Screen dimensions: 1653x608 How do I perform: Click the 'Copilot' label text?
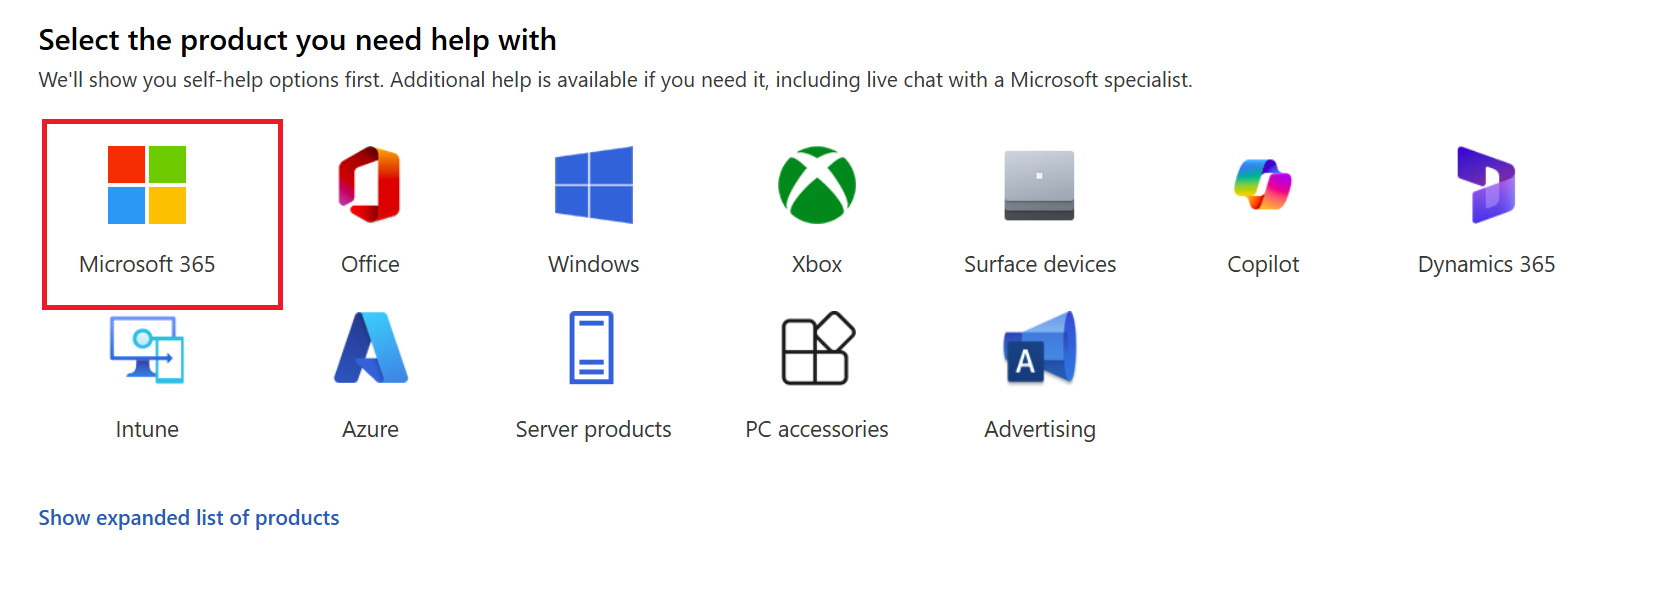tap(1263, 265)
